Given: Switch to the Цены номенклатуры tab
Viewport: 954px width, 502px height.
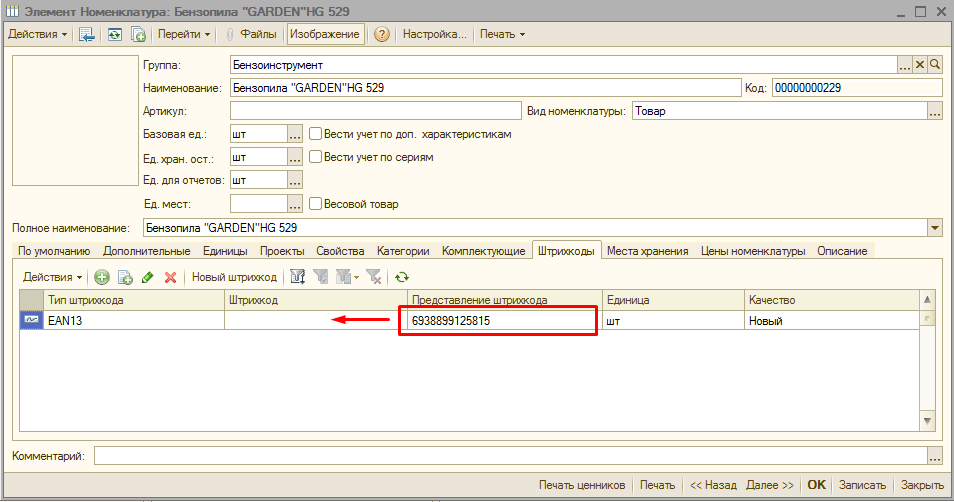Looking at the screenshot, I should [754, 251].
